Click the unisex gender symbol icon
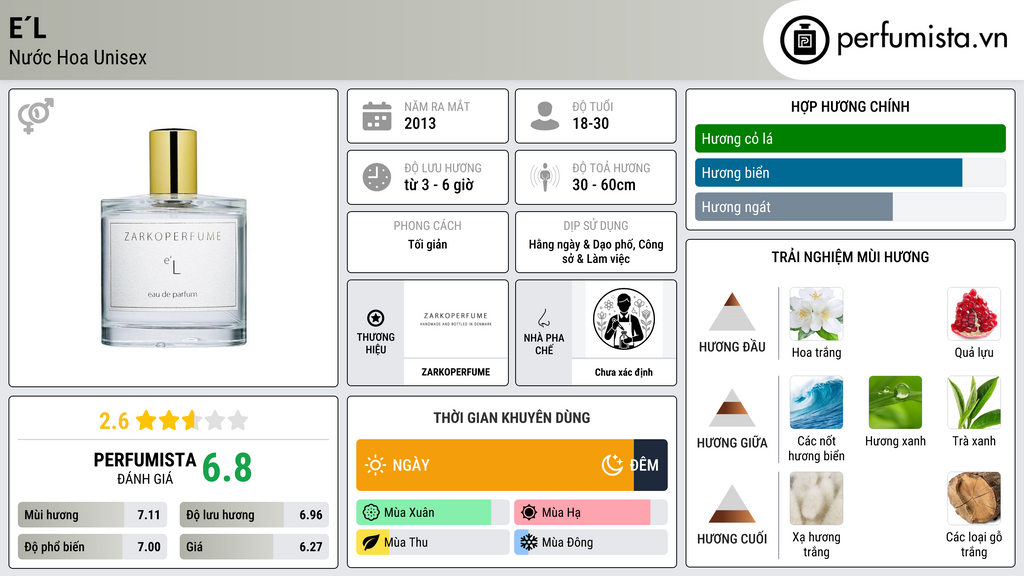Screen dimensions: 1024x576 [35, 116]
